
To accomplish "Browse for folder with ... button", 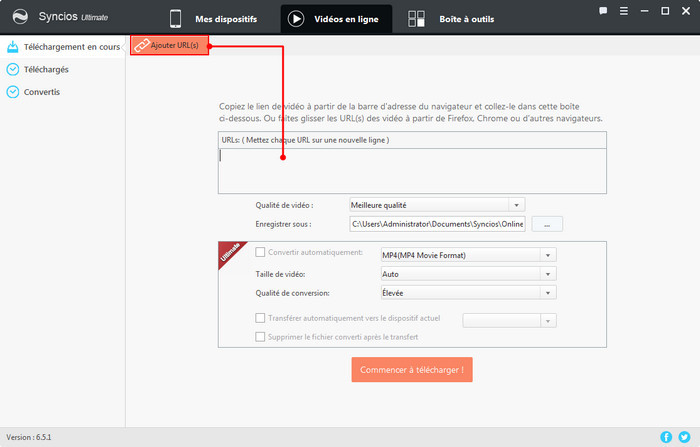I will tap(547, 224).
